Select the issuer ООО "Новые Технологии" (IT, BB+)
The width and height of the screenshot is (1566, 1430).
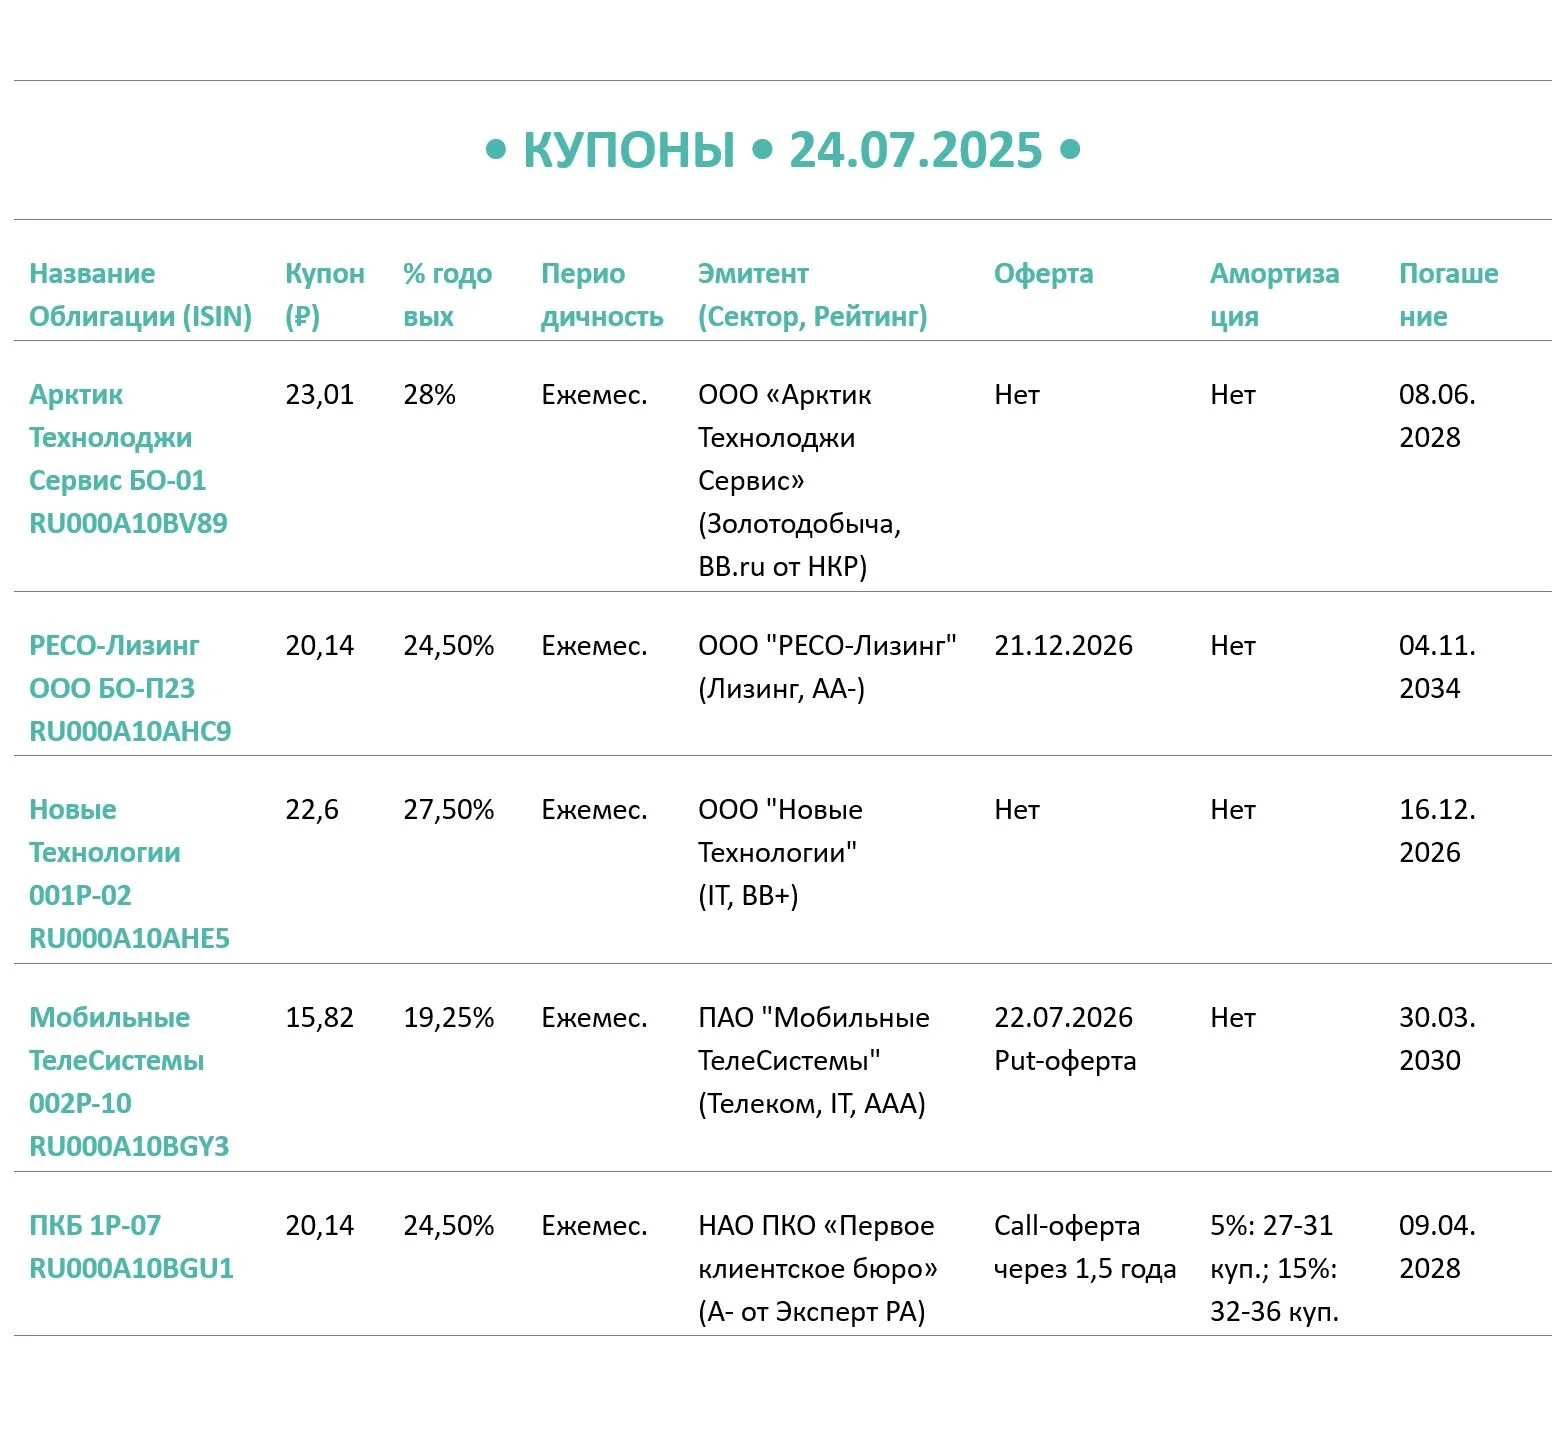click(780, 853)
